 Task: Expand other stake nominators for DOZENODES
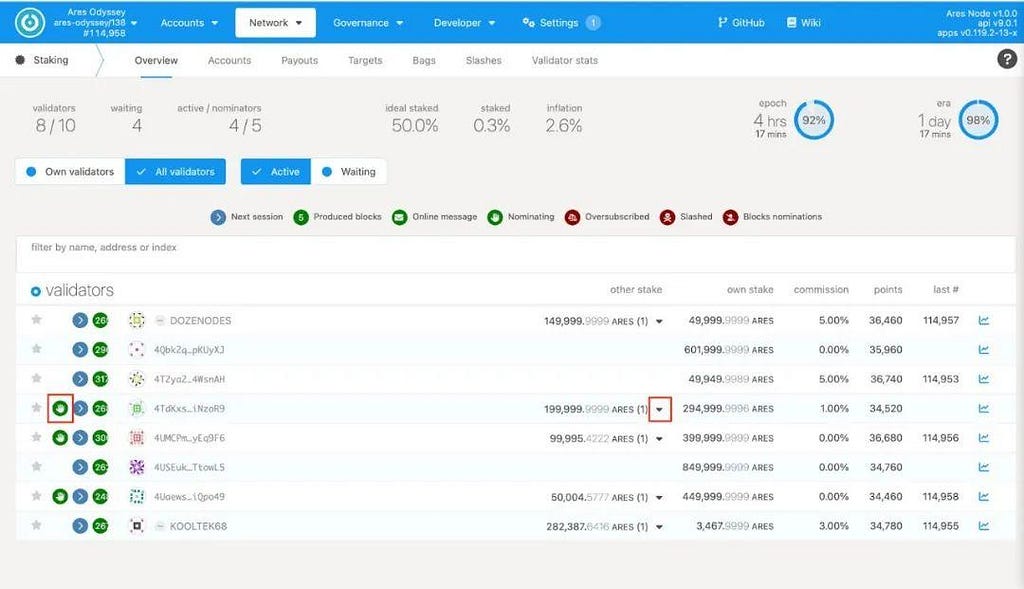point(660,321)
